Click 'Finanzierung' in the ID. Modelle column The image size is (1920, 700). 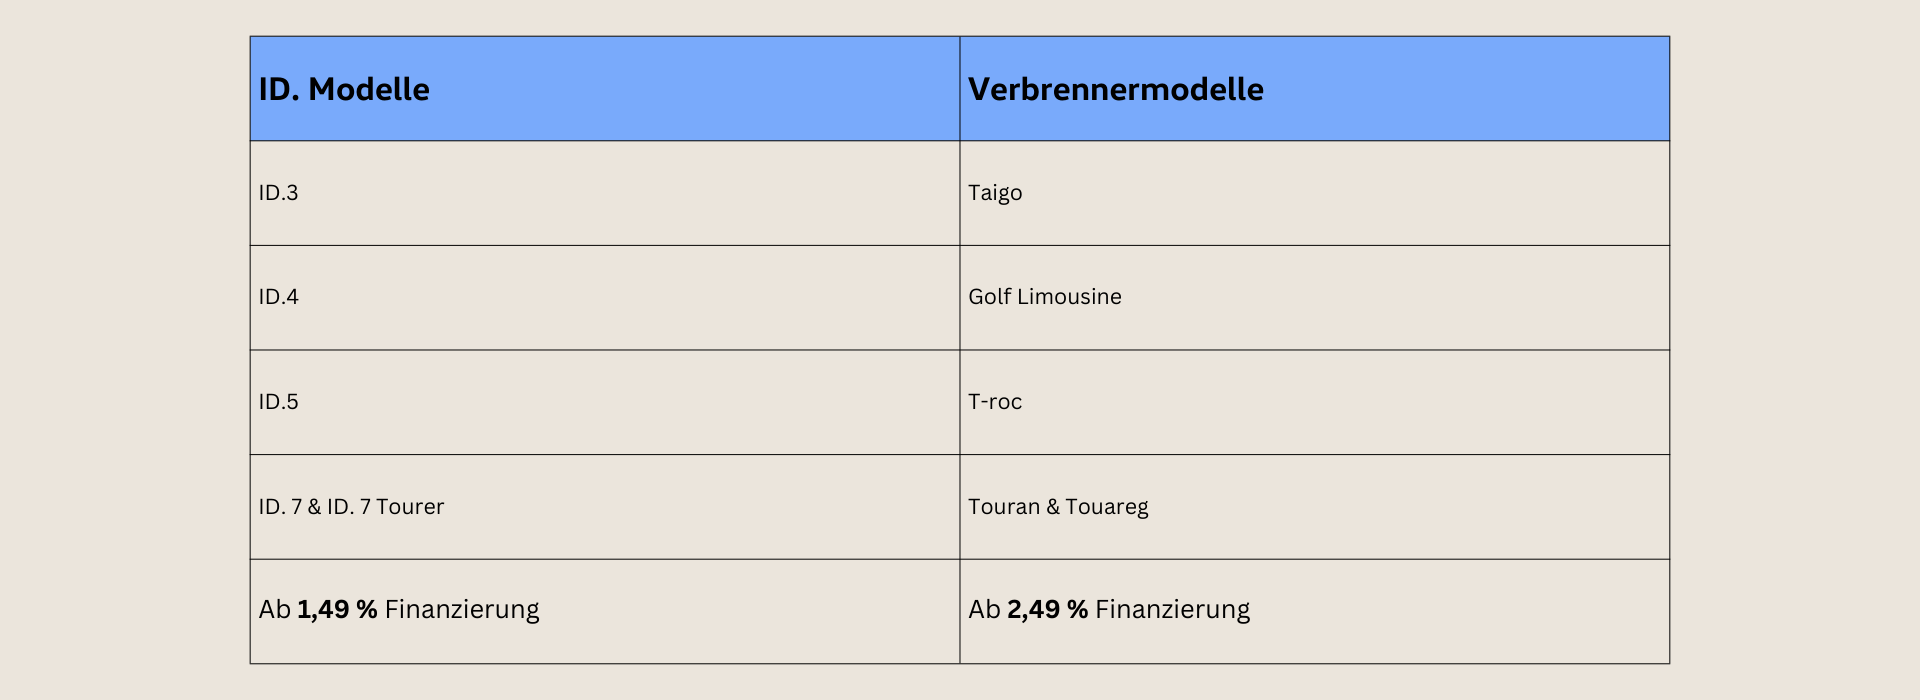click(x=462, y=610)
